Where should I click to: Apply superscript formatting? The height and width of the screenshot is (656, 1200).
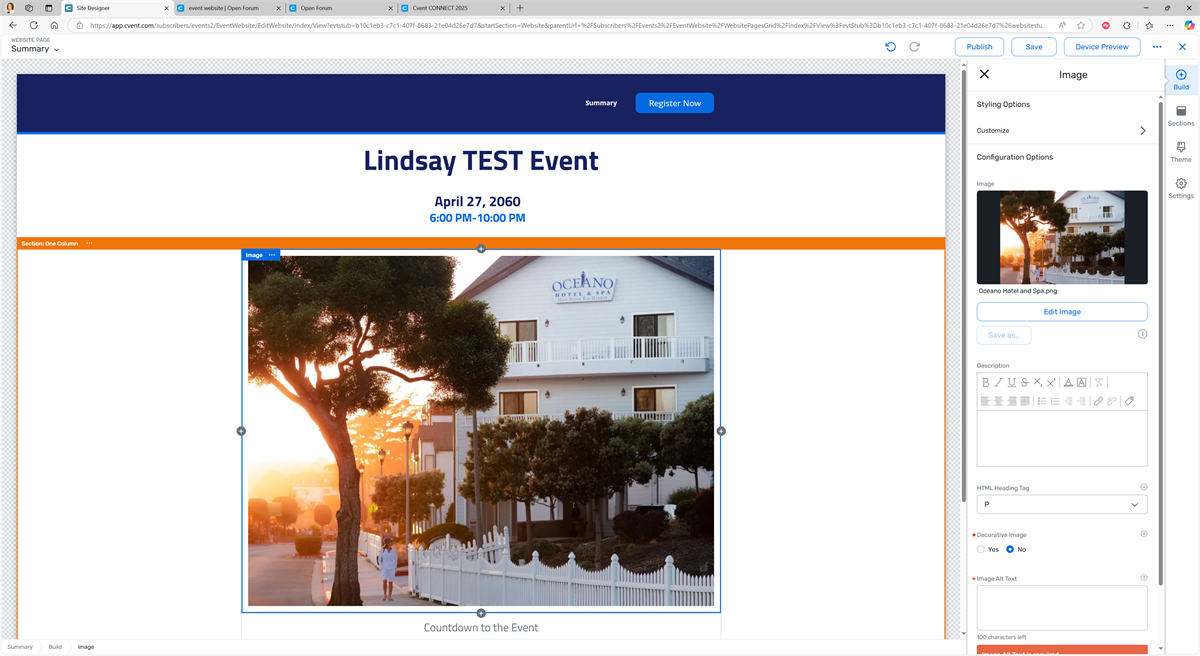pyautogui.click(x=1051, y=382)
